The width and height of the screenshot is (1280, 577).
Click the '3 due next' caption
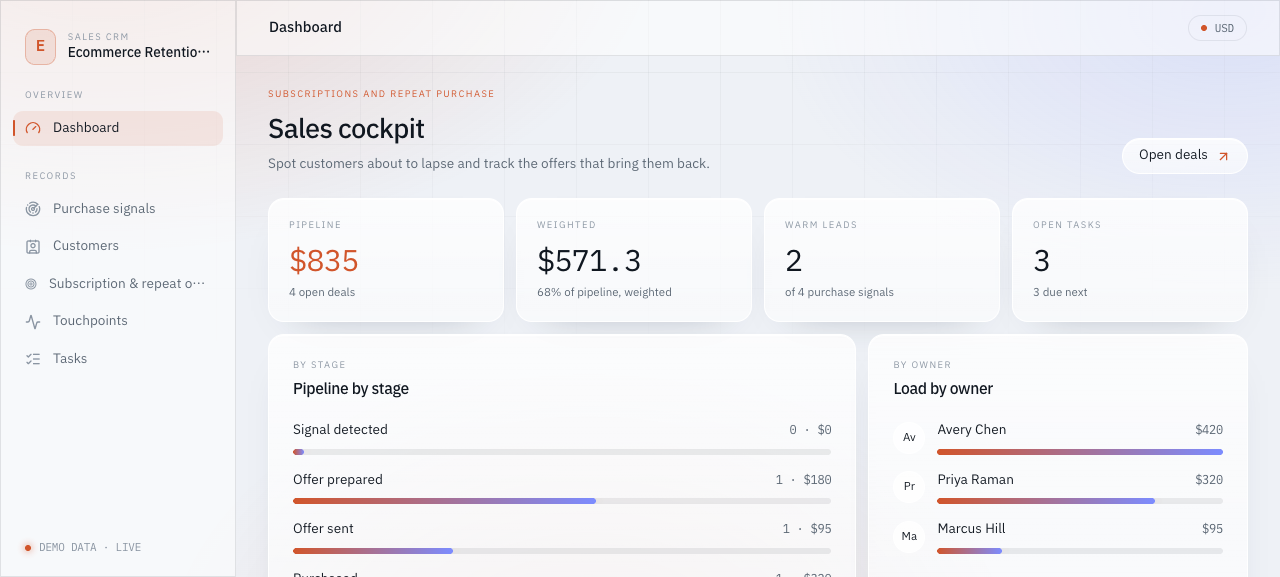point(1060,293)
